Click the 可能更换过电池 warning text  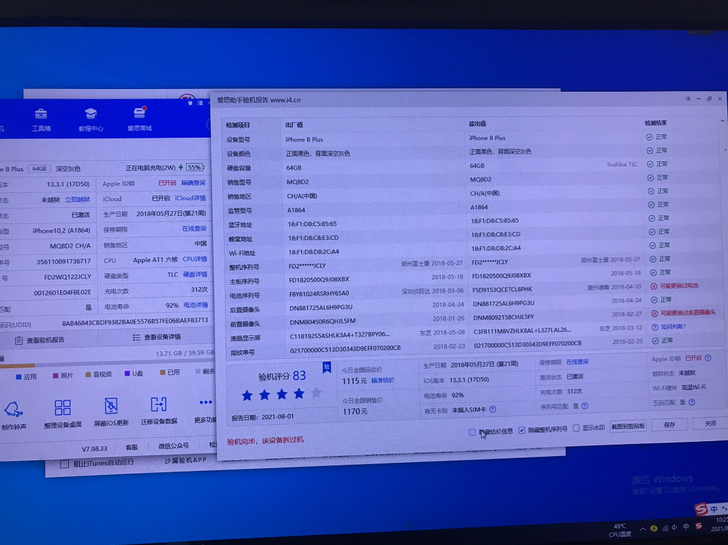click(x=679, y=285)
